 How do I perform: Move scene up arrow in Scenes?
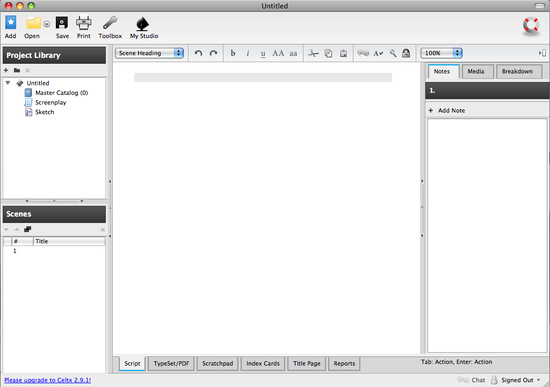(x=17, y=229)
